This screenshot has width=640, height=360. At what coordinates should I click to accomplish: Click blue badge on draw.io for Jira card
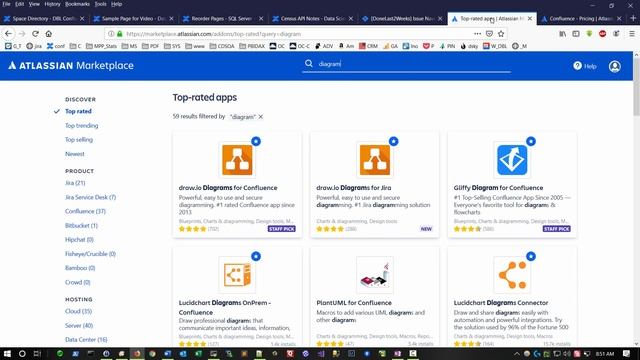point(393,141)
